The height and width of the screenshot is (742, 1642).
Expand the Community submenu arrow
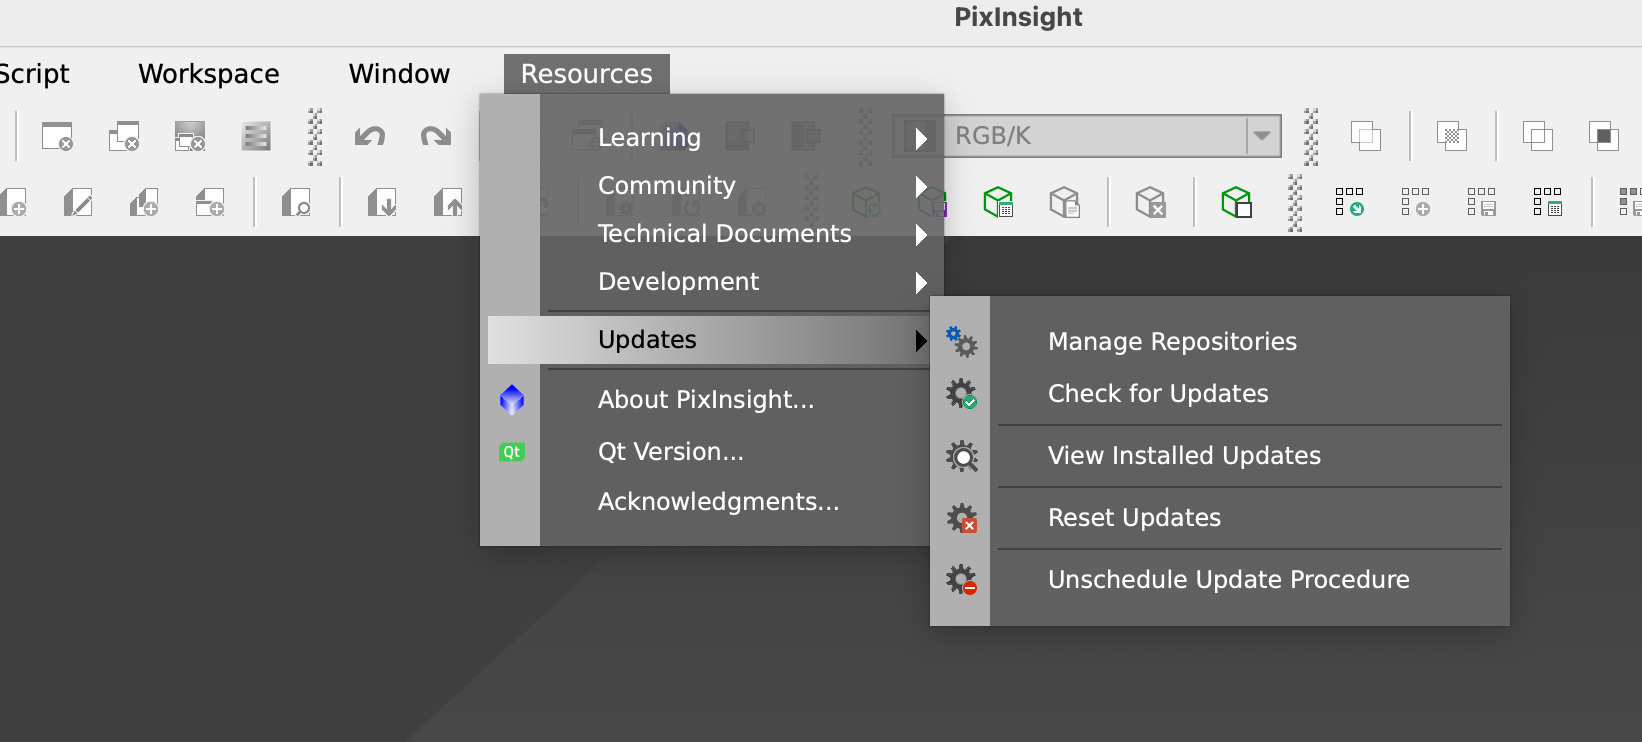click(x=921, y=186)
